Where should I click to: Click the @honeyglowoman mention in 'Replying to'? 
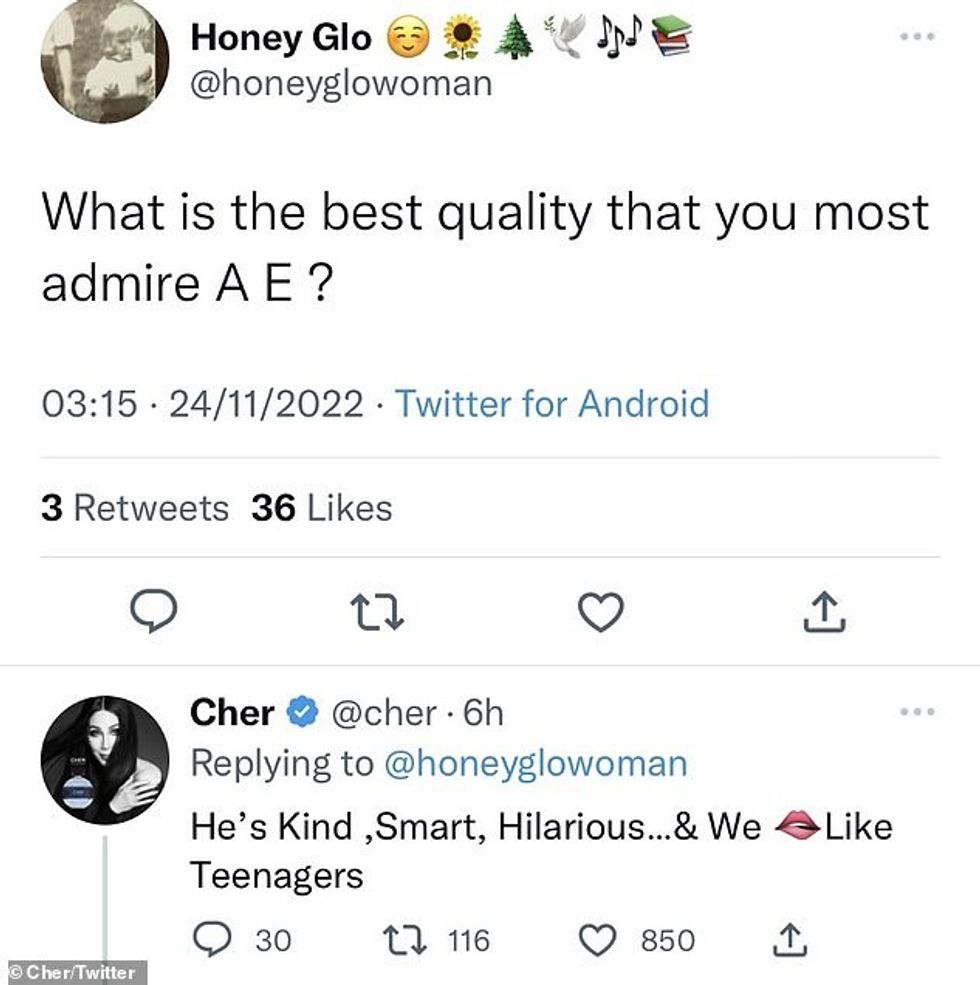[x=536, y=764]
